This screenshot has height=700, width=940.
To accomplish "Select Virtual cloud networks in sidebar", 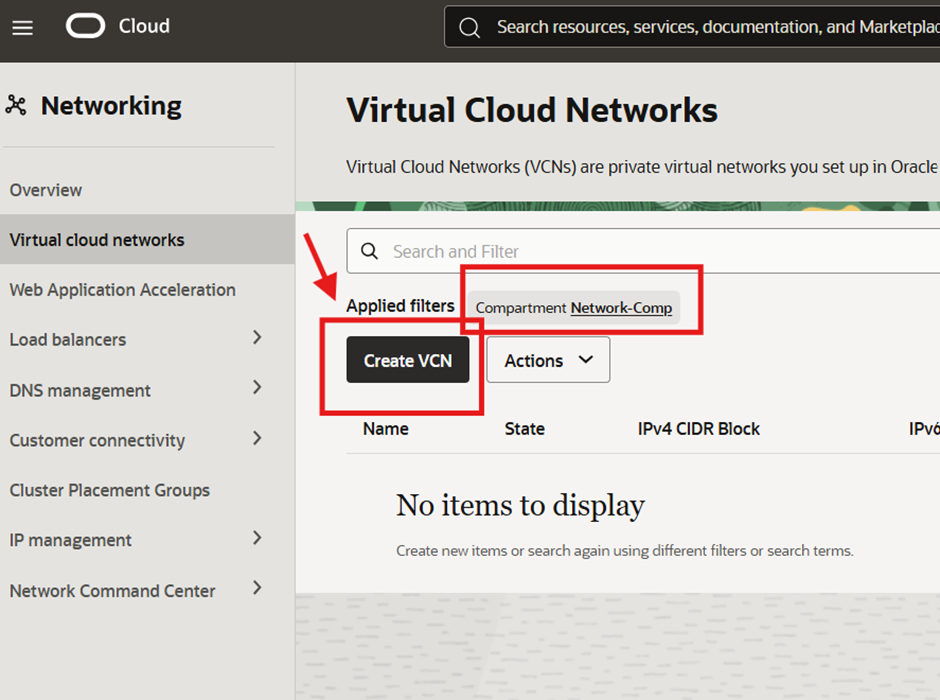I will click(97, 240).
